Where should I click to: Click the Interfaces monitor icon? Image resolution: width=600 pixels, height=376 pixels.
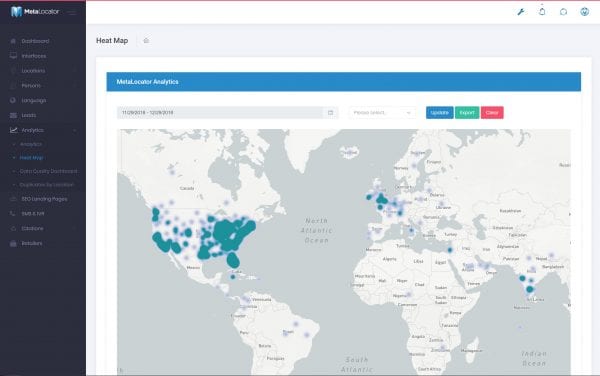[x=13, y=56]
